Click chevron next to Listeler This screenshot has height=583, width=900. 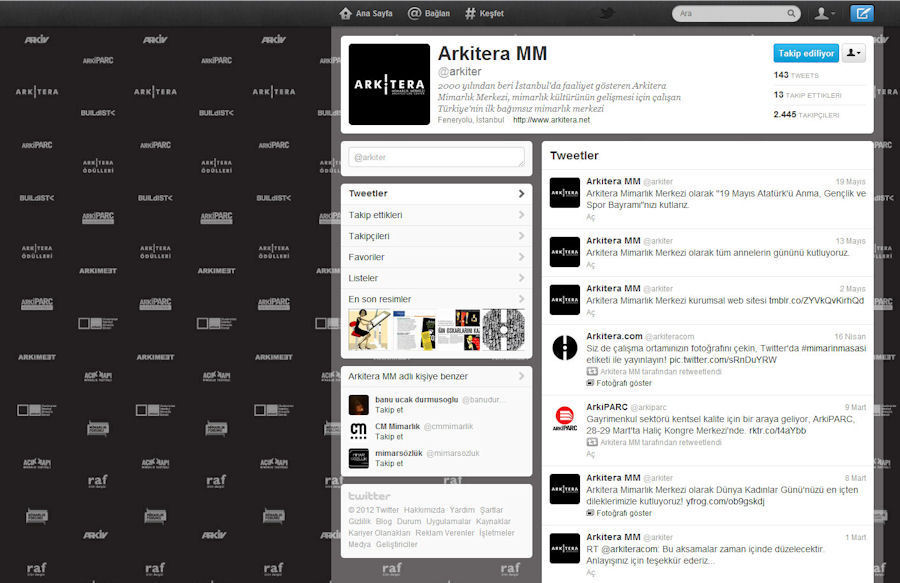pyautogui.click(x=521, y=278)
